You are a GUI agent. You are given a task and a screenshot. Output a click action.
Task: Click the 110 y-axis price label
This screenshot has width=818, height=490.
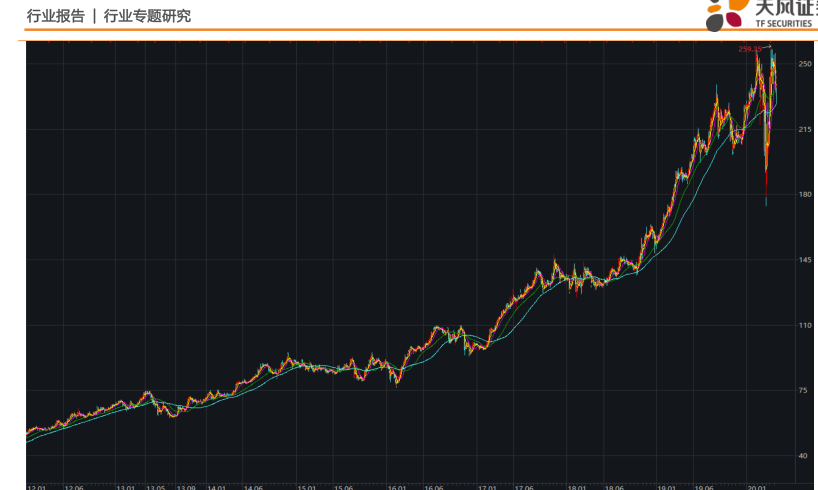(x=805, y=325)
